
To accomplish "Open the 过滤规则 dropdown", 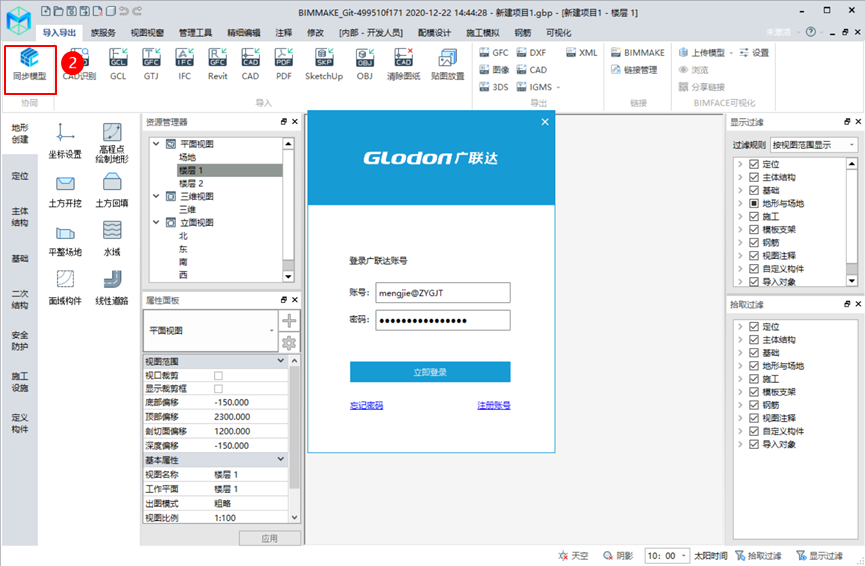I will (x=814, y=145).
